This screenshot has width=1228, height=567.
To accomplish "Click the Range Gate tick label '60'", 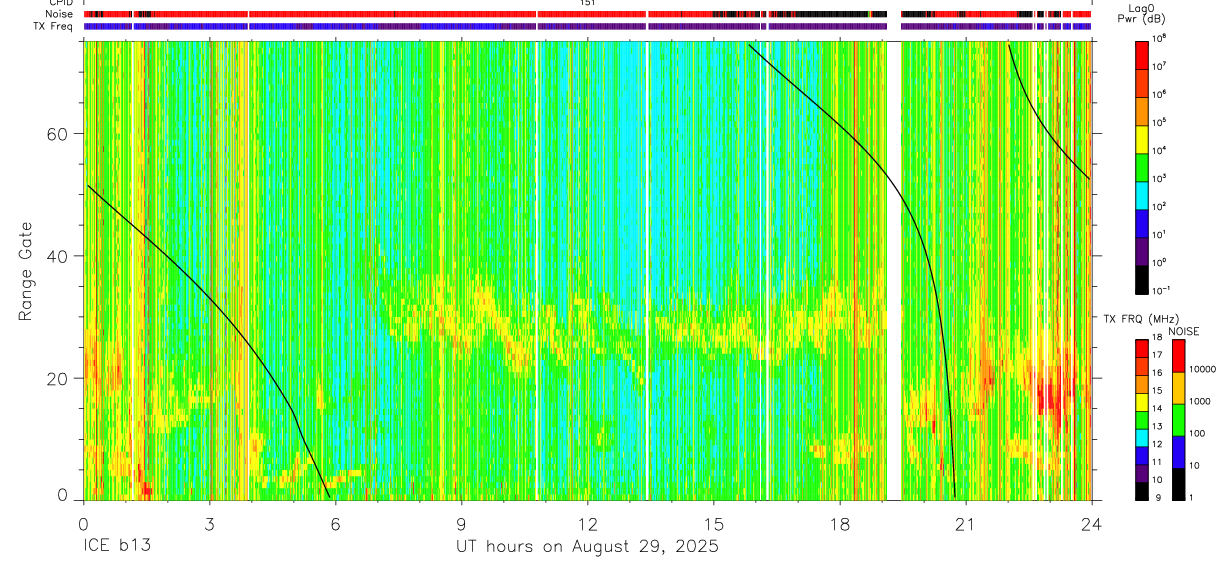I will (59, 134).
